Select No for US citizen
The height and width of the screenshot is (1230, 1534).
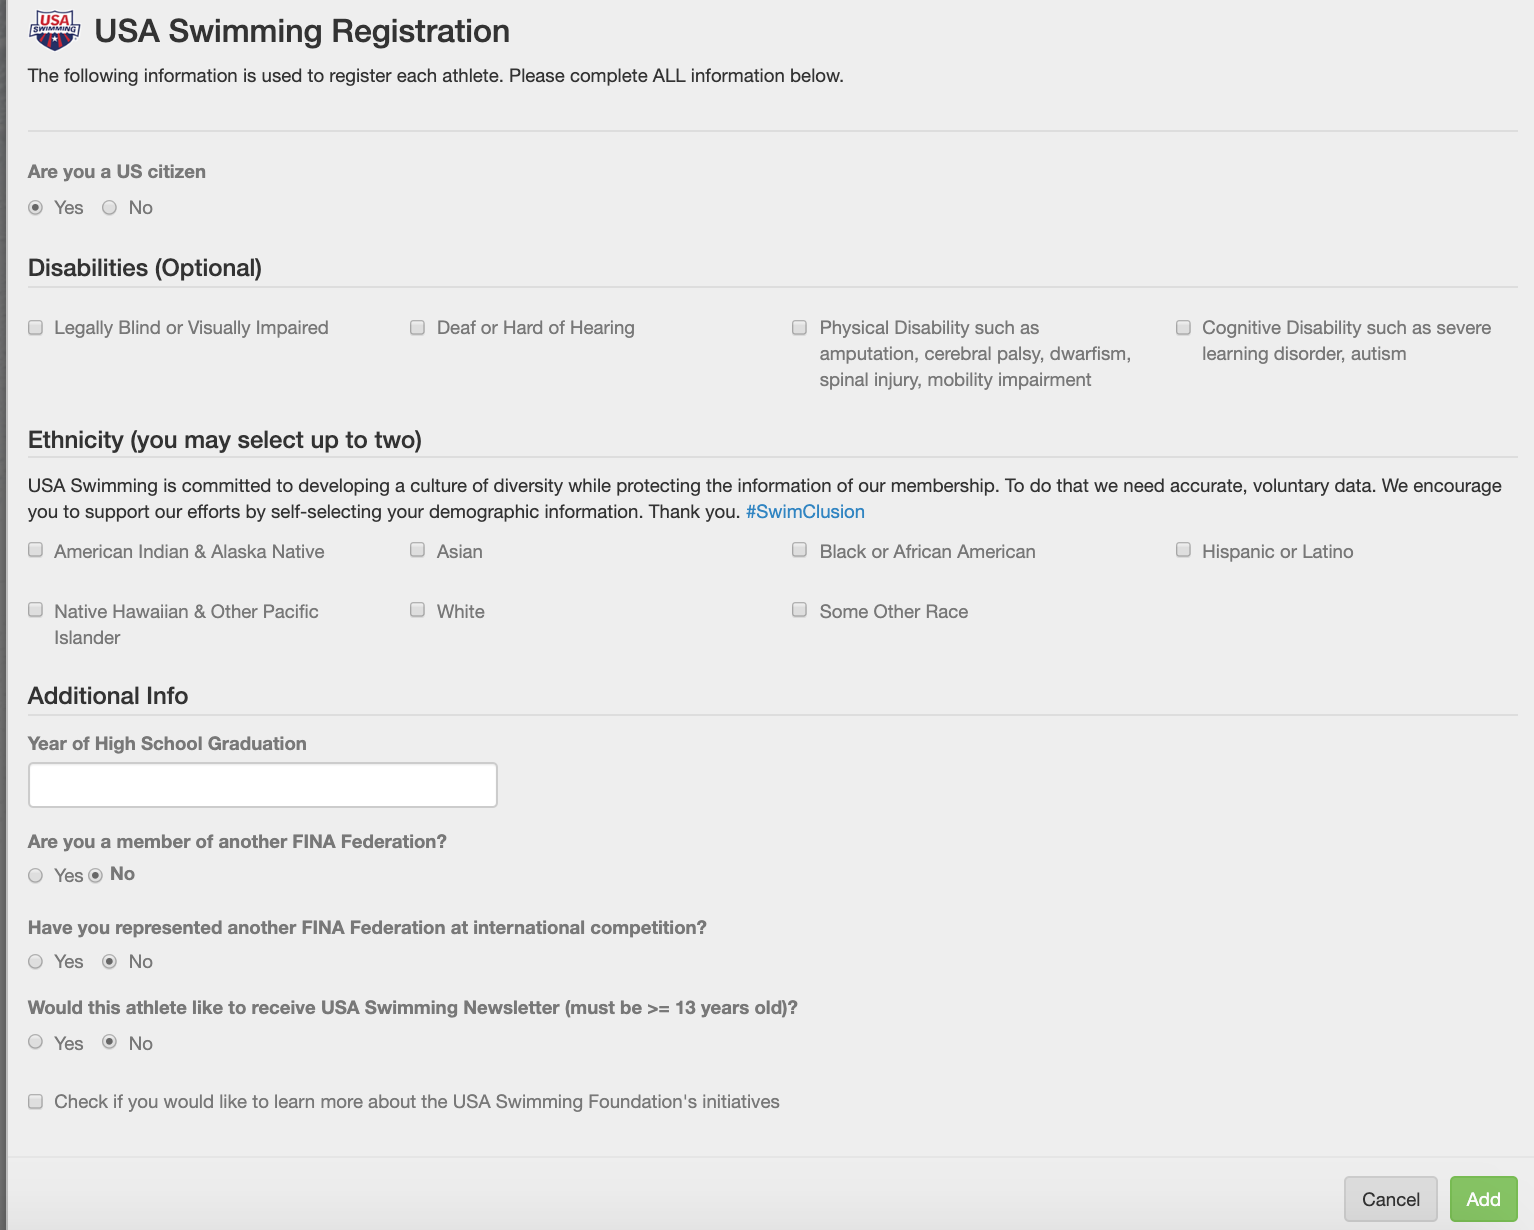click(110, 208)
